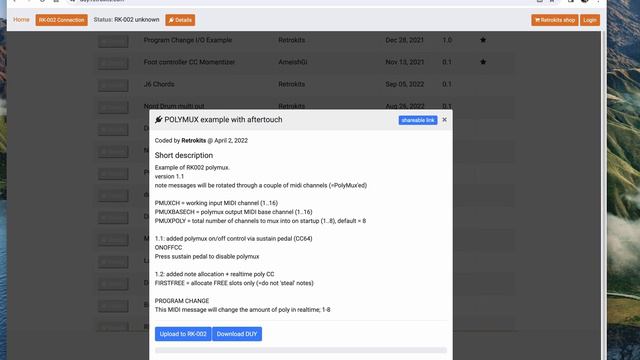Click the RK-002 Connection button
Image resolution: width=640 pixels, height=360 pixels.
pos(62,20)
